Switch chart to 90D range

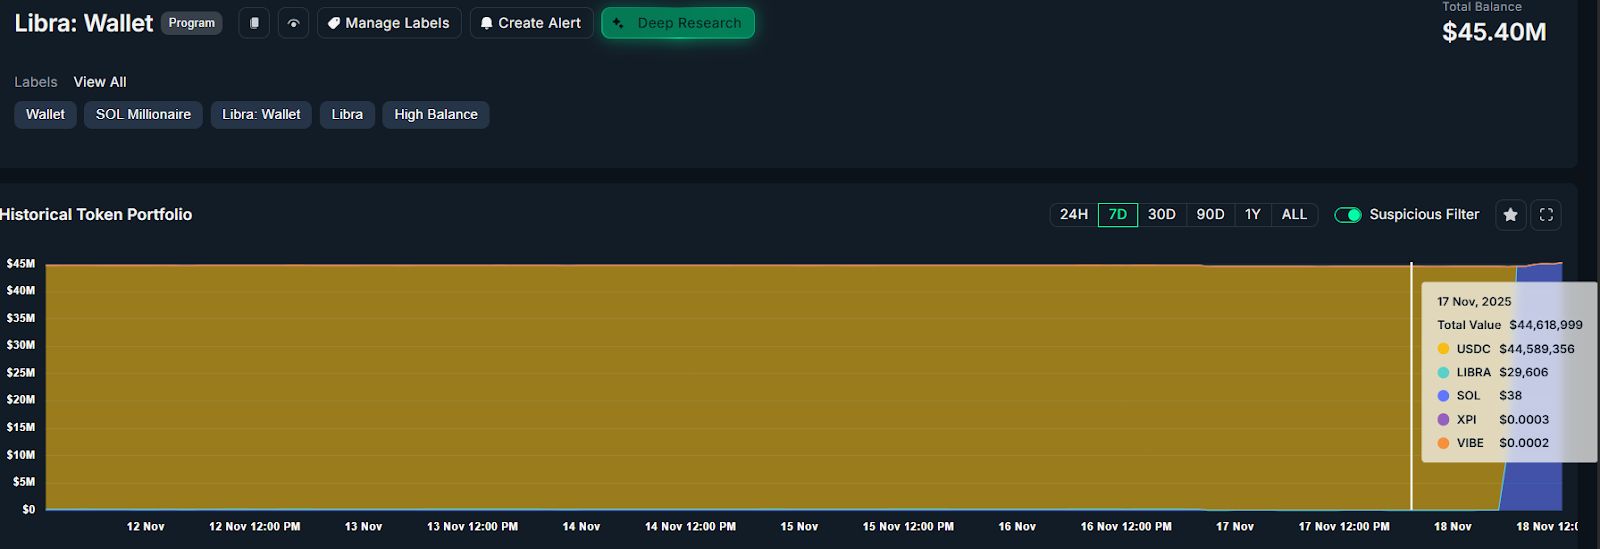pos(1210,215)
